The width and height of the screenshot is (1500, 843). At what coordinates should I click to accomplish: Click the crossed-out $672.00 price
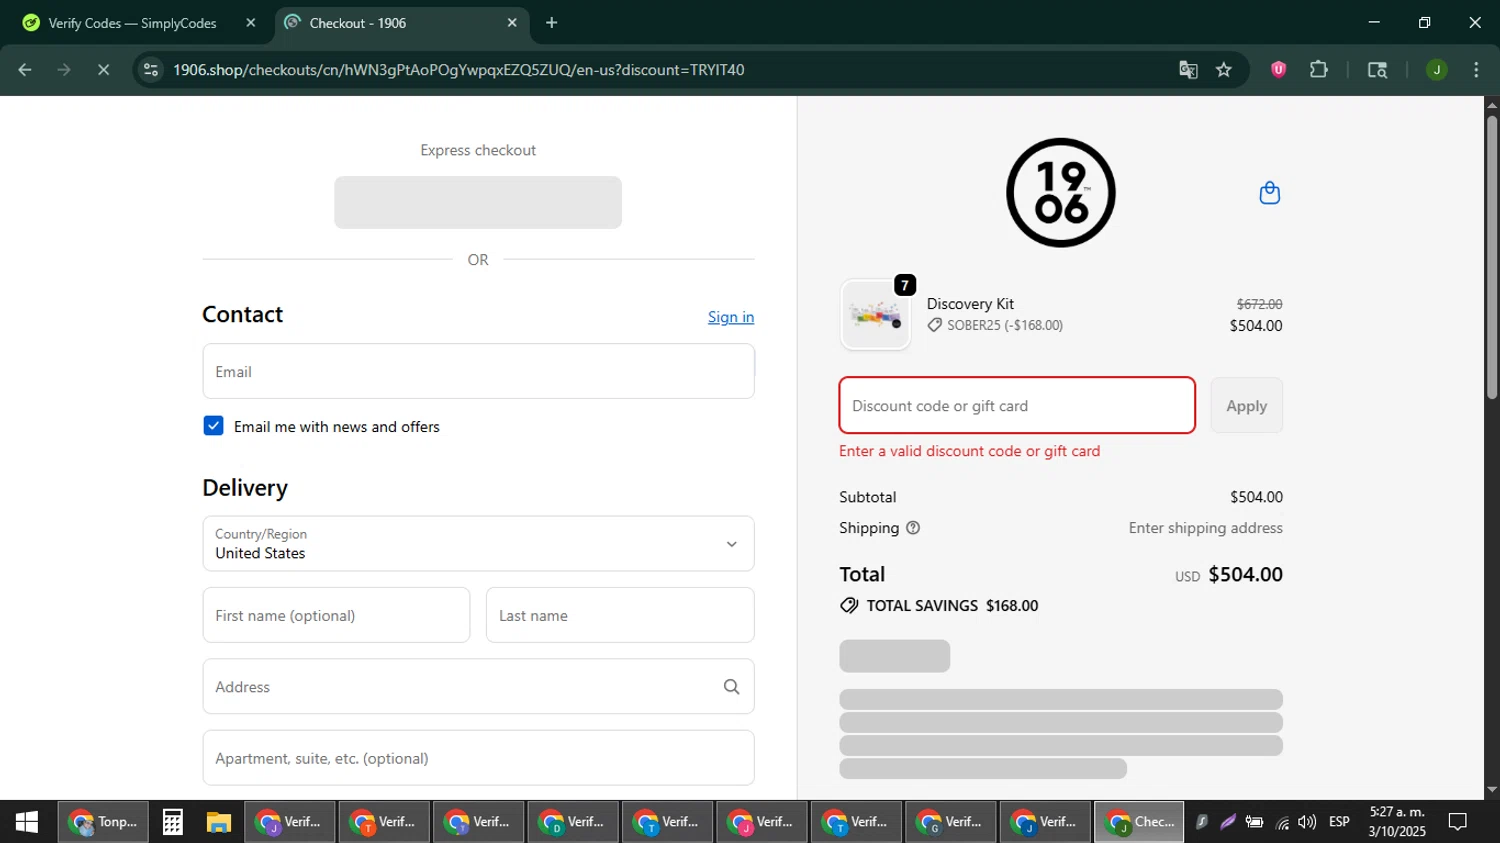point(1259,304)
